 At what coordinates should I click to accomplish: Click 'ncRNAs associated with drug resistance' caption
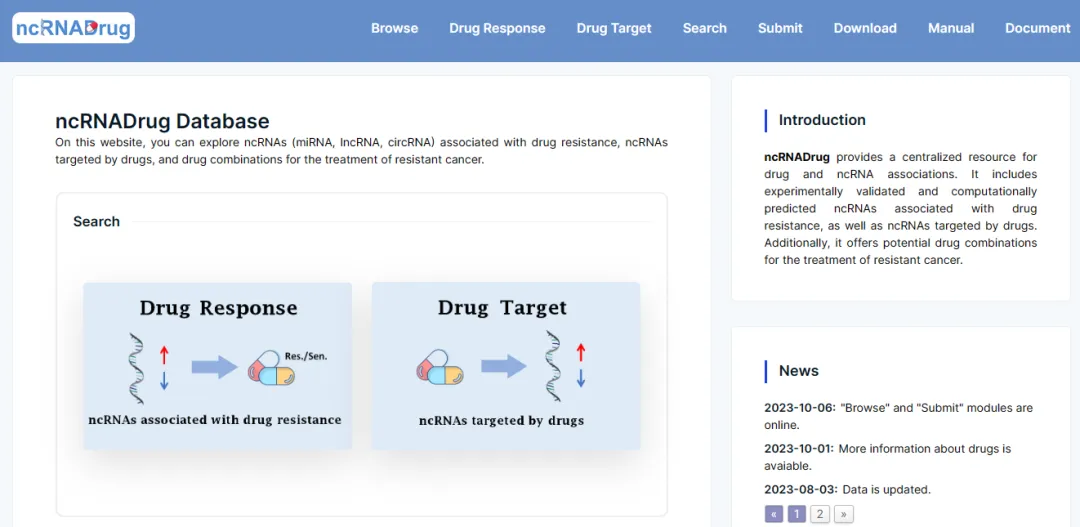pyautogui.click(x=215, y=420)
